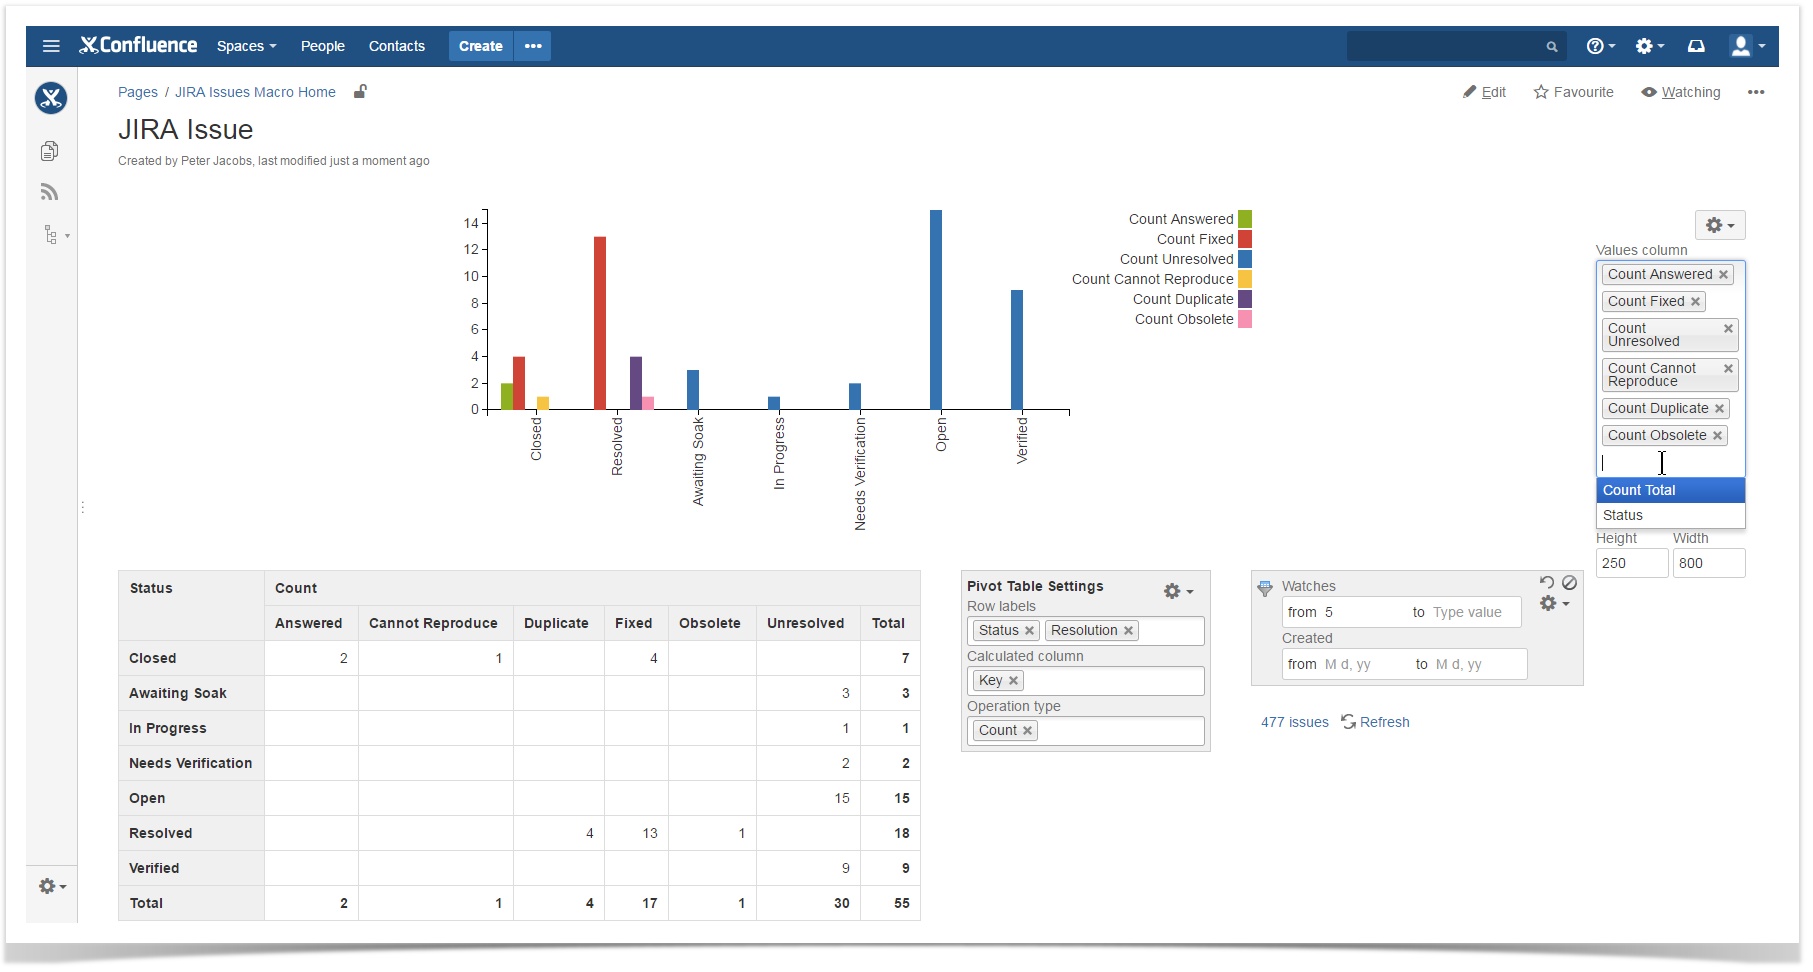The width and height of the screenshot is (1813, 972).
Task: Refresh the JIRA issues
Action: click(x=1375, y=722)
